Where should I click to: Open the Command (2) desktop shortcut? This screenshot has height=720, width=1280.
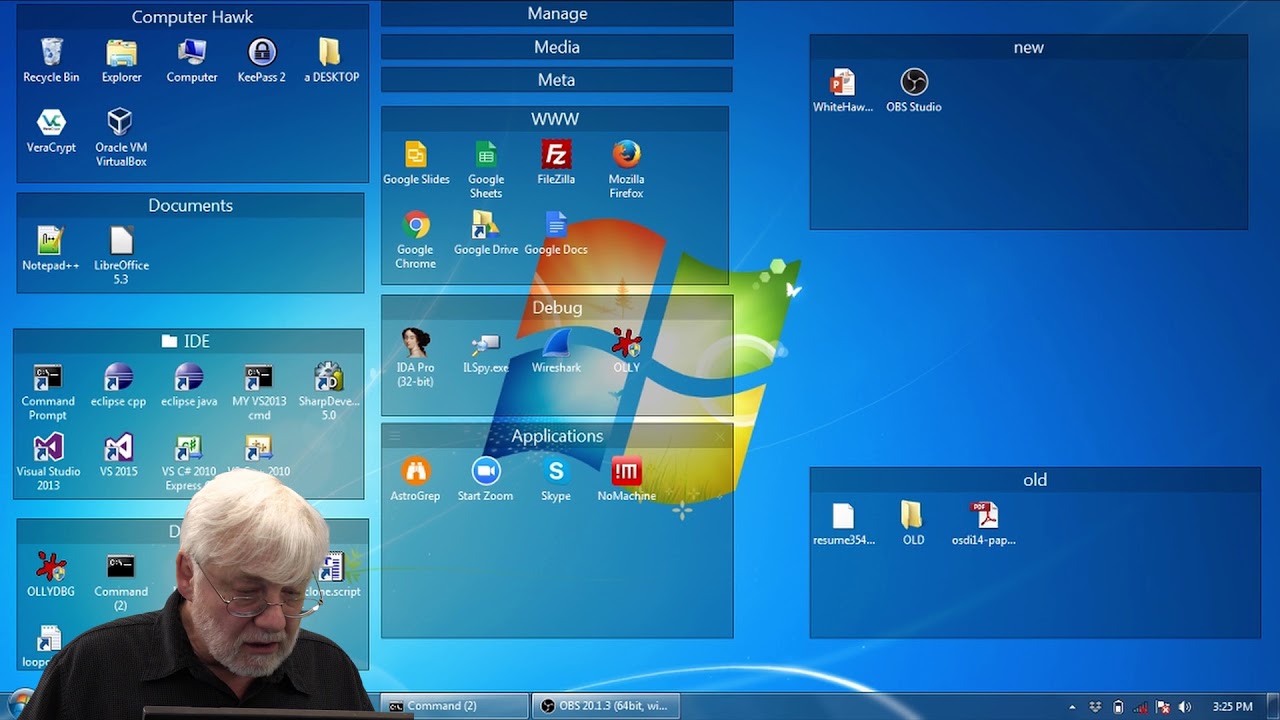[121, 581]
